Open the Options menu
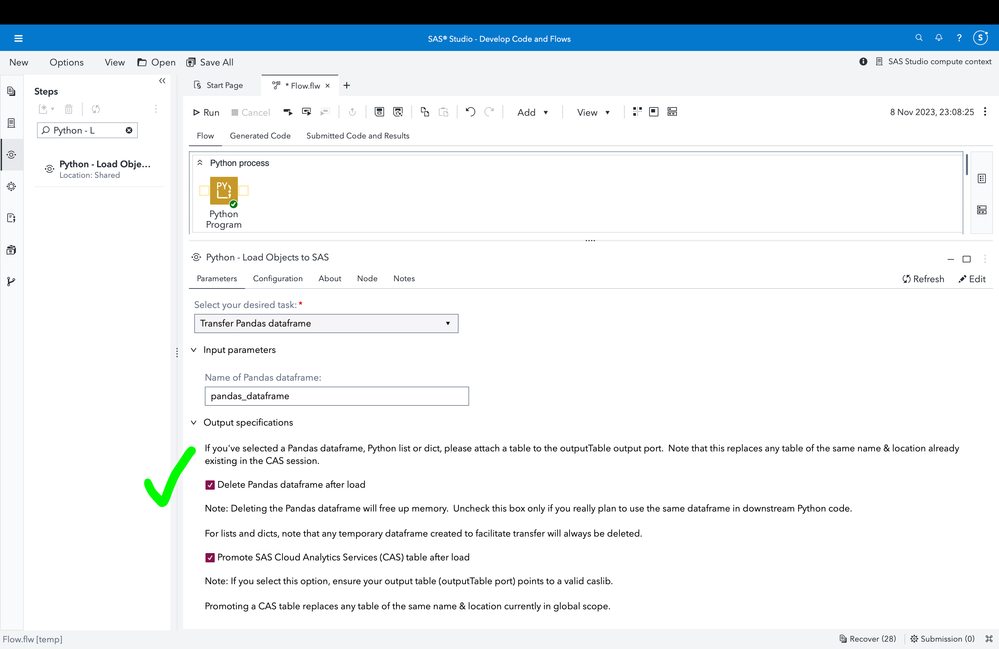This screenshot has height=649, width=999. pyautogui.click(x=66, y=62)
